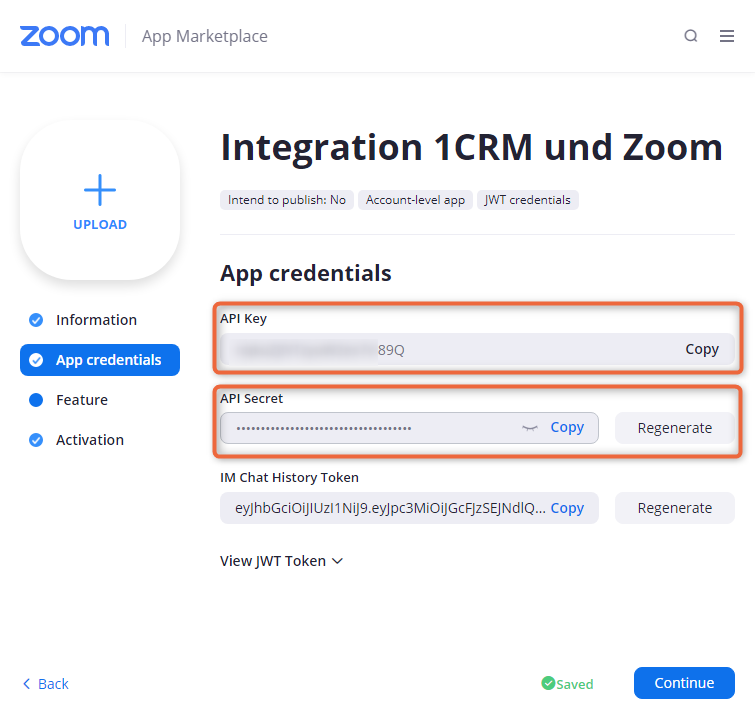Click the plus icon to upload image
Viewport: 755px width, 713px height.
(x=100, y=190)
